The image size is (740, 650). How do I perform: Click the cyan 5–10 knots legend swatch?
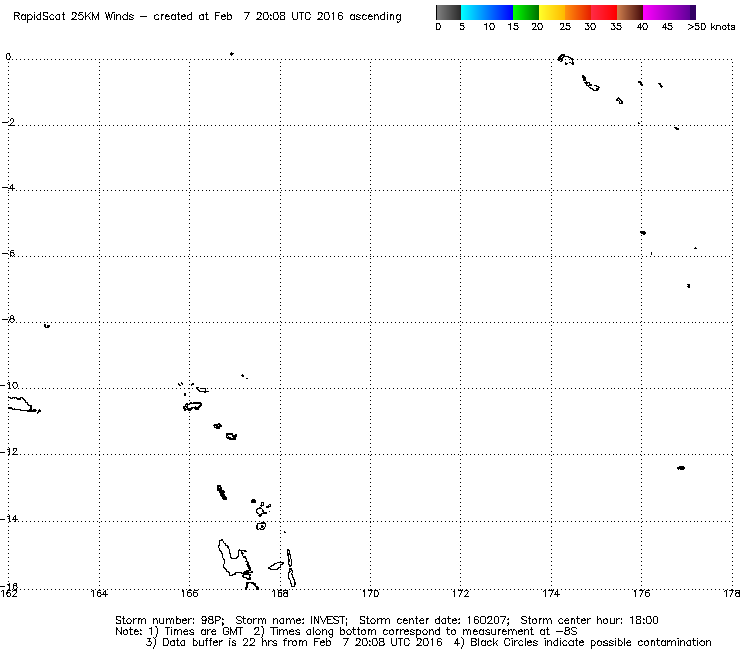pos(474,12)
